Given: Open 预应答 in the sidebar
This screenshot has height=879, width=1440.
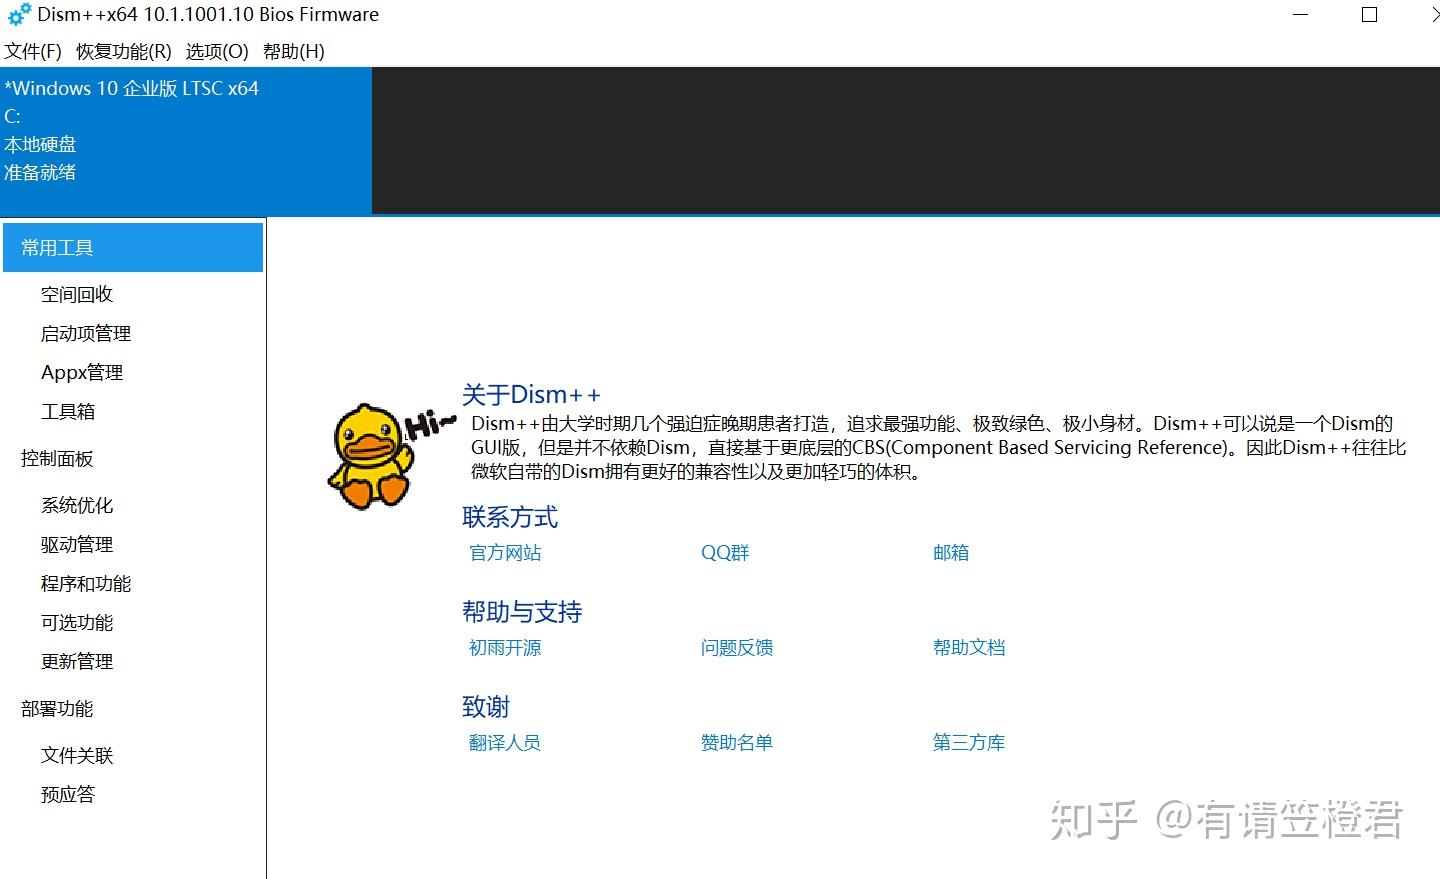Looking at the screenshot, I should 68,794.
